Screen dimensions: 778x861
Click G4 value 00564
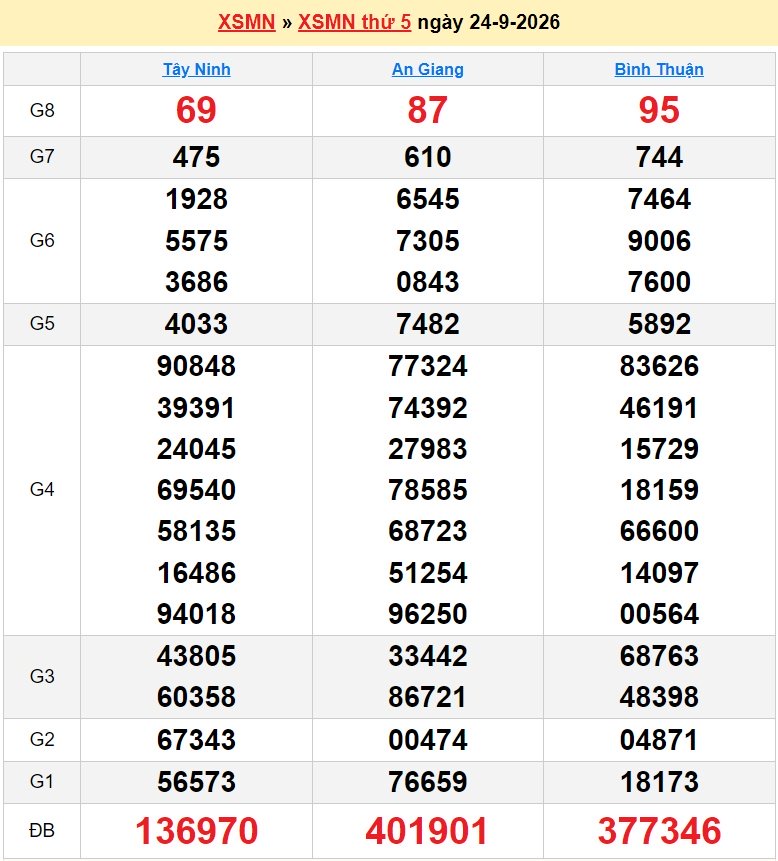[659, 614]
